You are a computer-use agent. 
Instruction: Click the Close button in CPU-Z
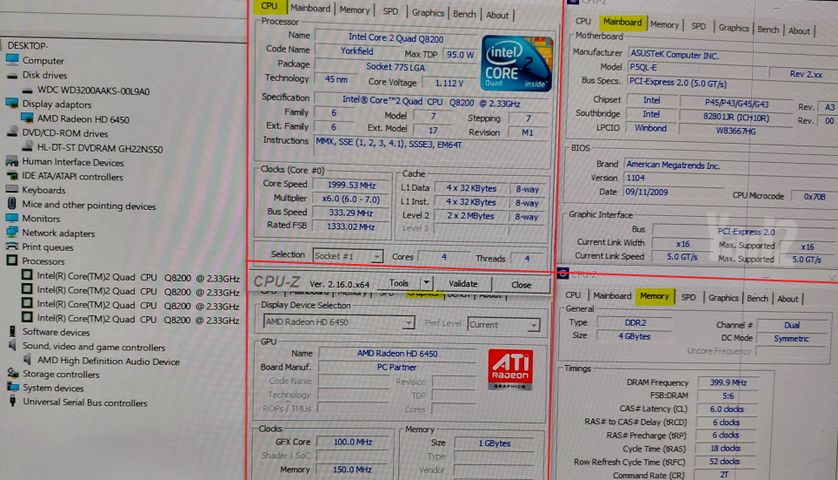tap(521, 285)
